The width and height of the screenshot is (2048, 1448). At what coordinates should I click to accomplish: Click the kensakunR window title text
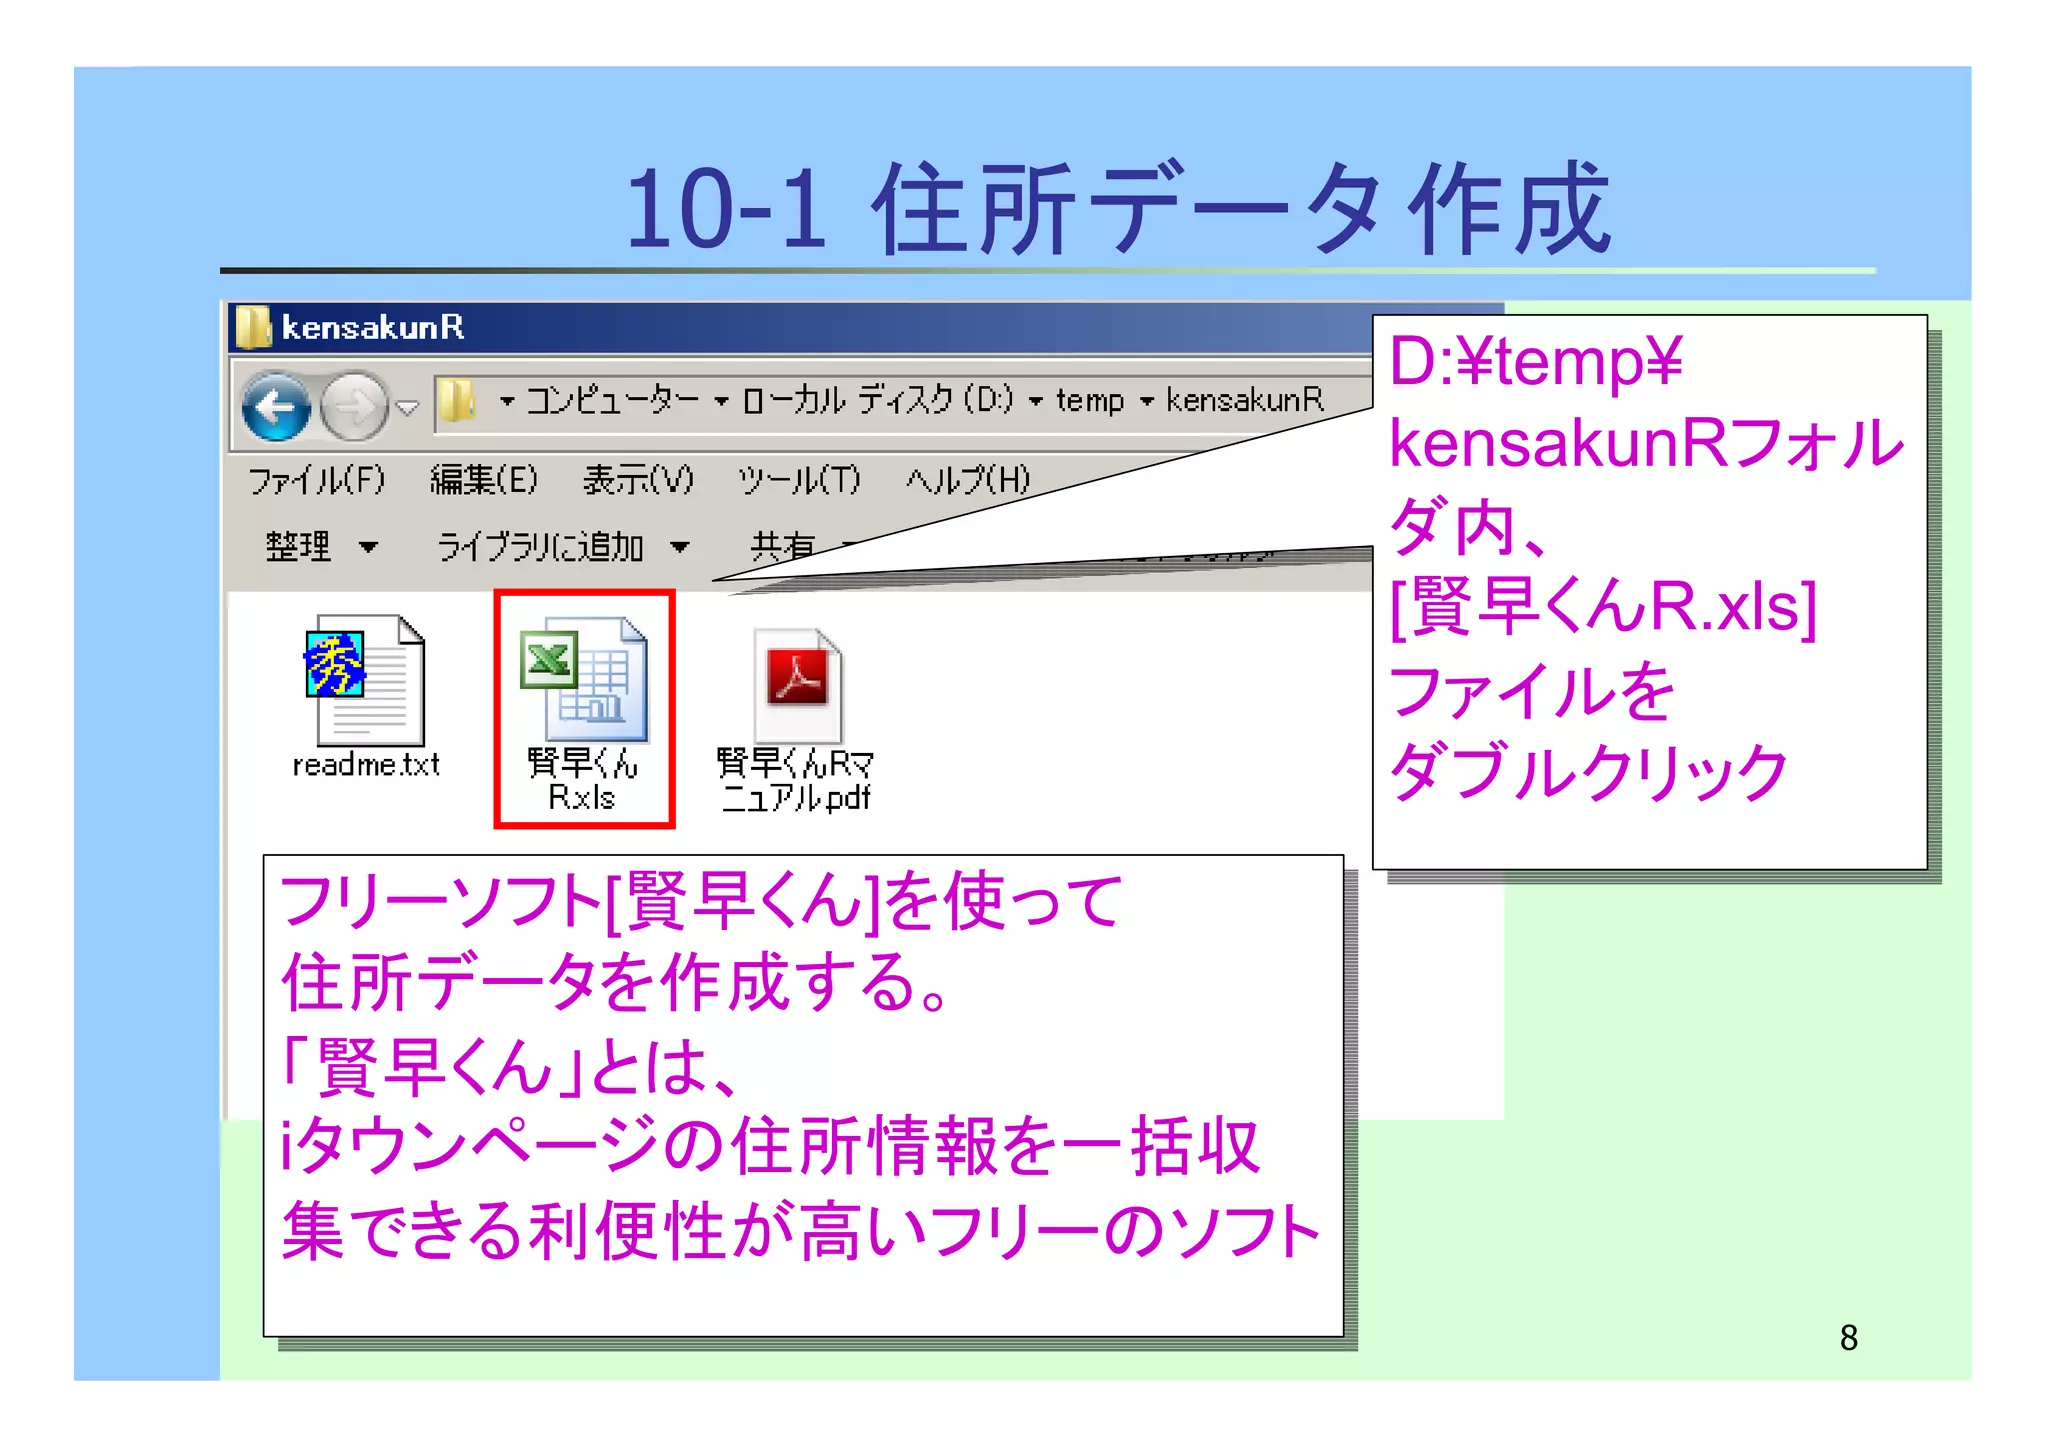pyautogui.click(x=373, y=327)
